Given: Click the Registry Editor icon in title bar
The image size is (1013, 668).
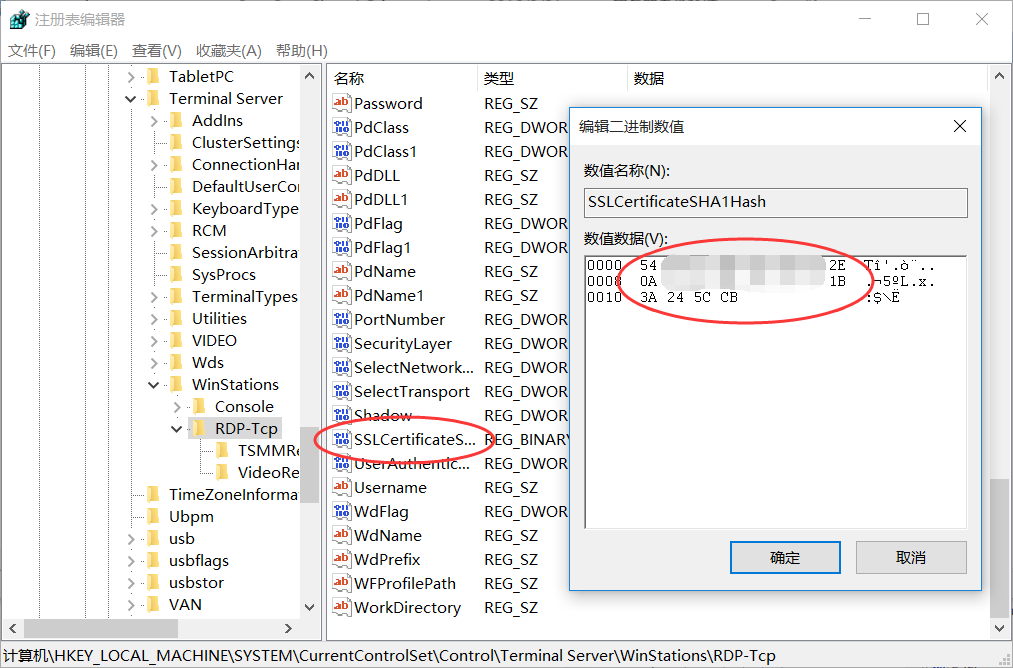Looking at the screenshot, I should [x=17, y=18].
